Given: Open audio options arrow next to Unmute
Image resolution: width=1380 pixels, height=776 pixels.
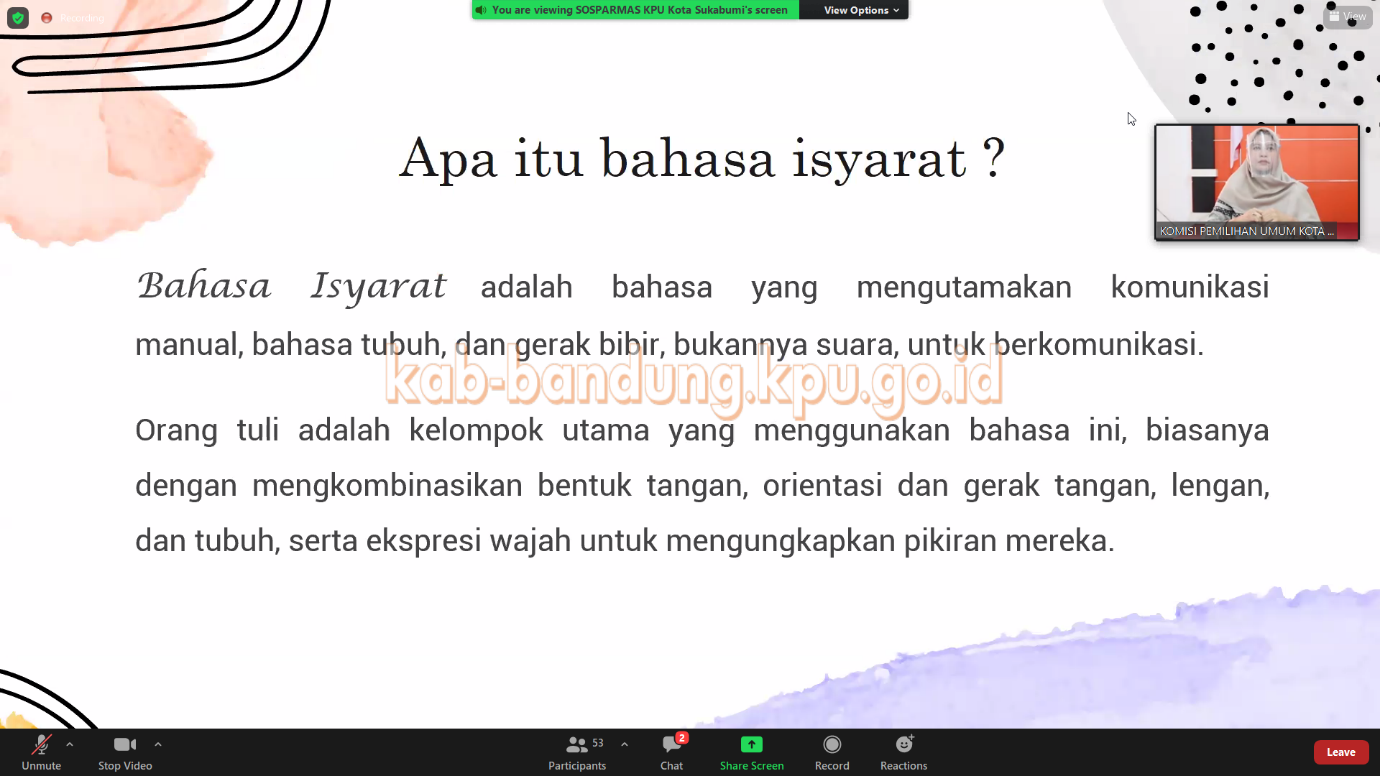Looking at the screenshot, I should pyautogui.click(x=69, y=744).
